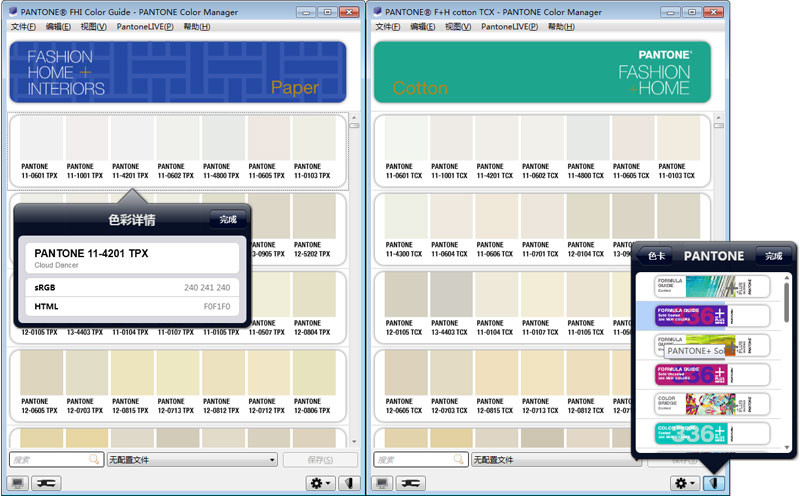Screen dimensions: 800x496
Task: Click search magnifier in cotton TCX window
Action: click(x=459, y=459)
